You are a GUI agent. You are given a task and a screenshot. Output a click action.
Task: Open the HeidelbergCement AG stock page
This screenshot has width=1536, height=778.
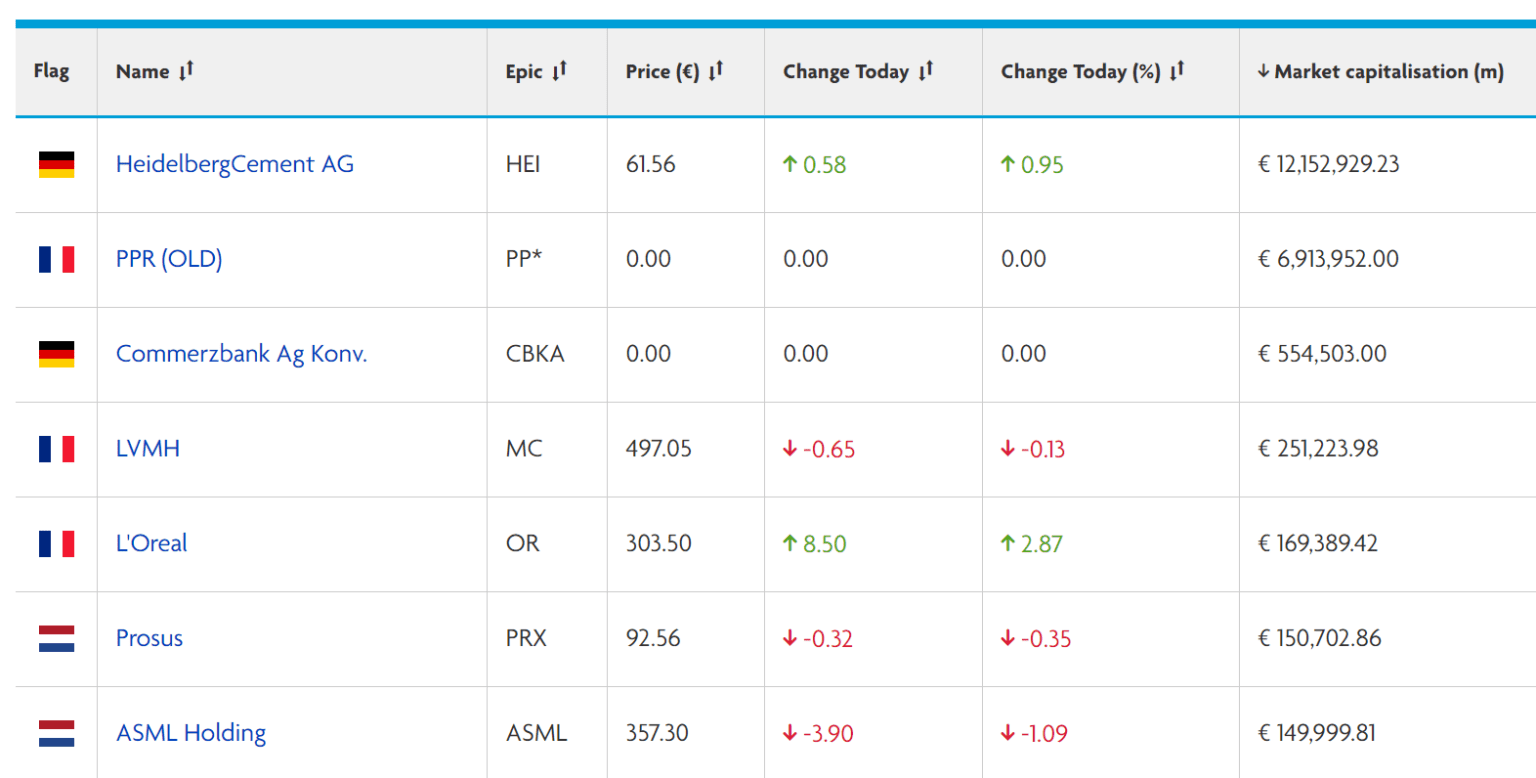[x=235, y=164]
